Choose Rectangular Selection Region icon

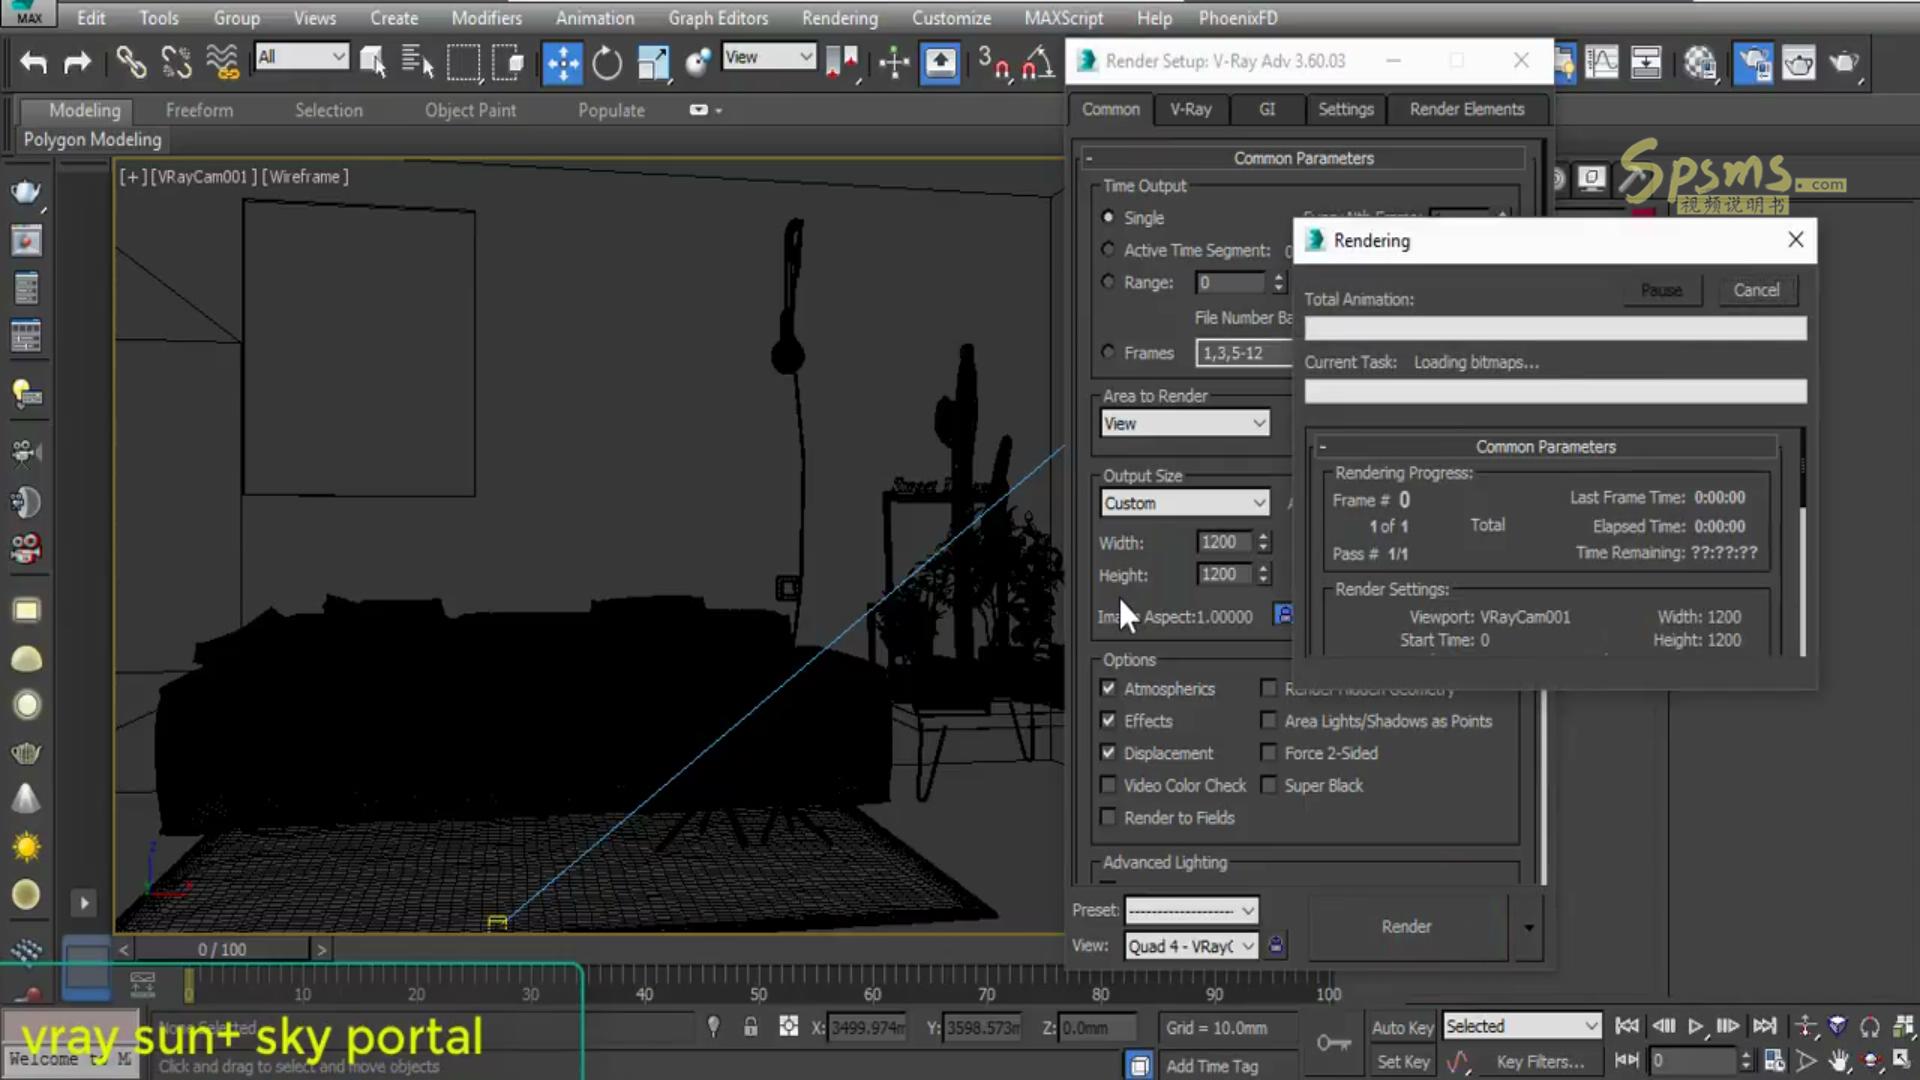[x=463, y=62]
